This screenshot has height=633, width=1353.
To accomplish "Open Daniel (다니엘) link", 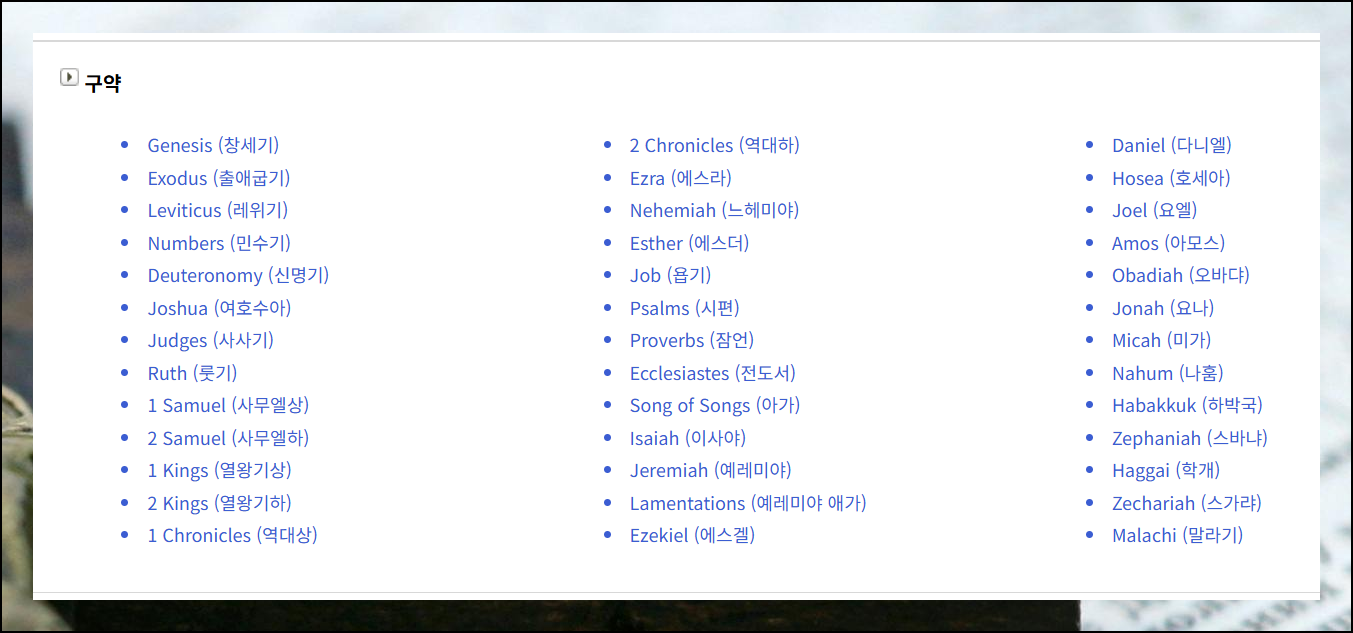I will tap(1172, 145).
